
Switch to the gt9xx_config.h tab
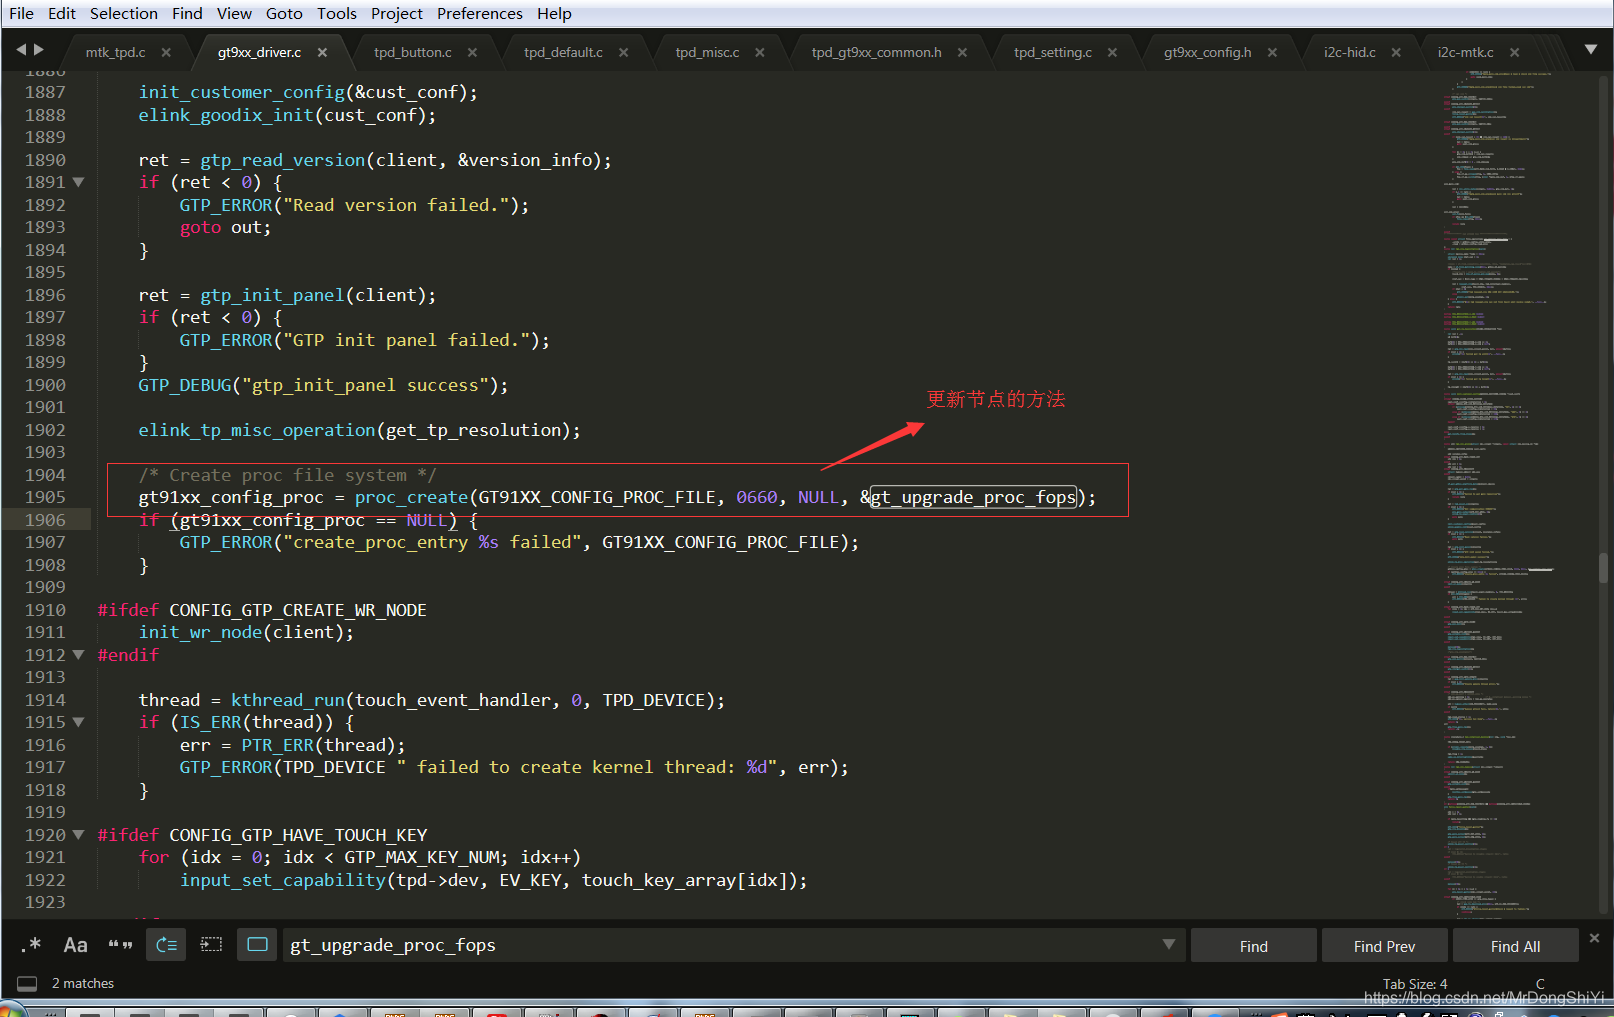pos(1207,52)
